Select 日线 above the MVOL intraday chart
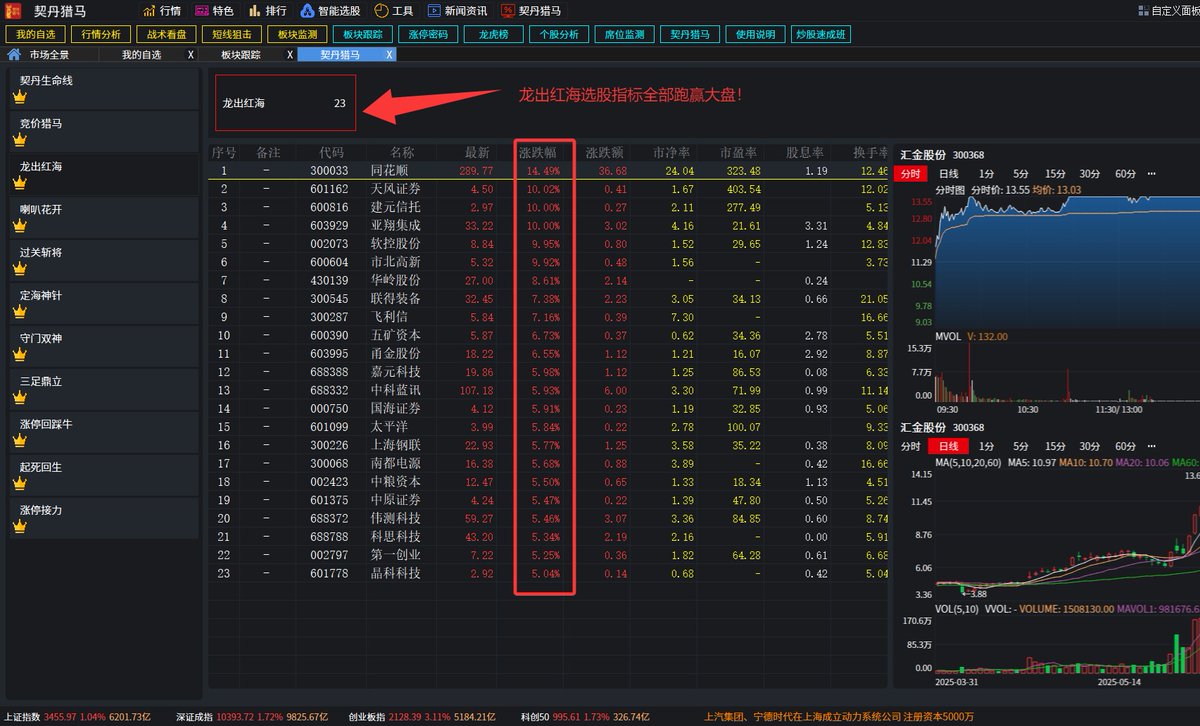Image resolution: width=1200 pixels, height=726 pixels. (x=948, y=174)
